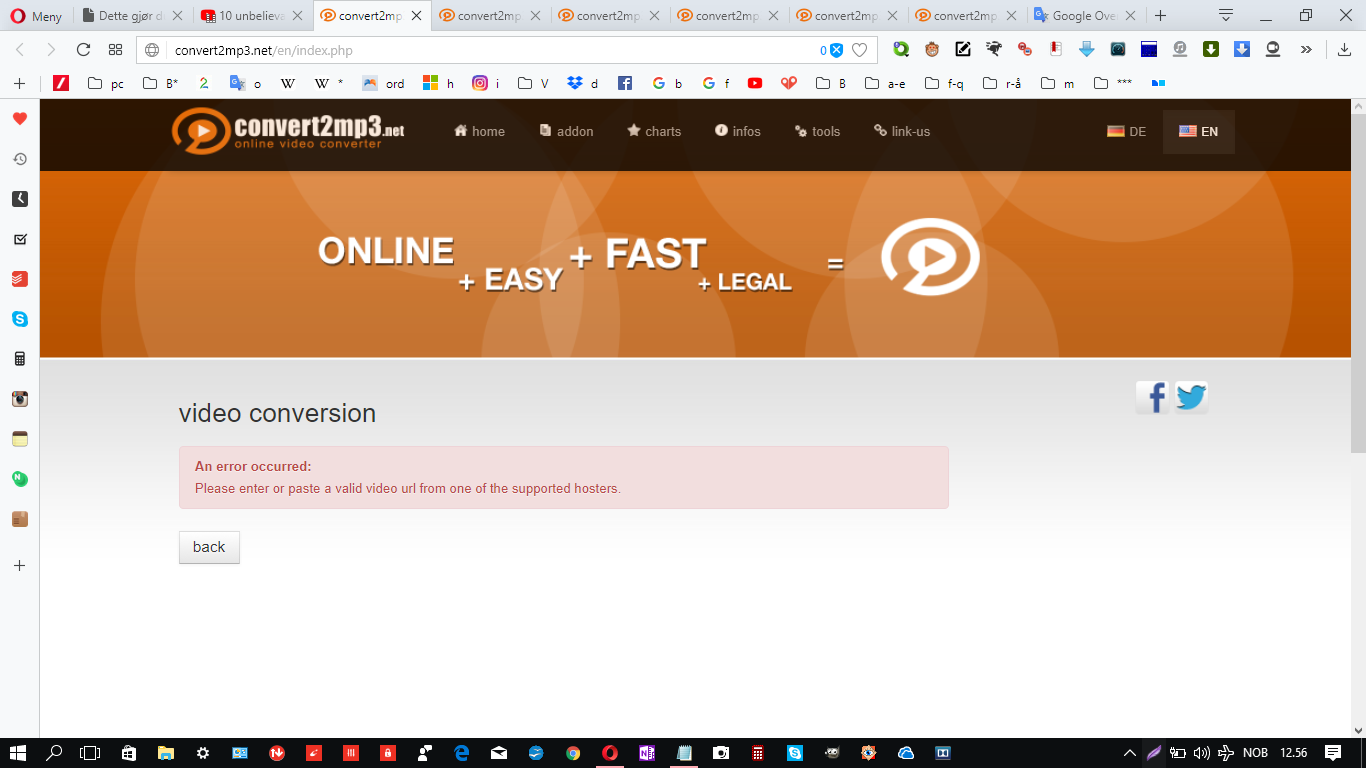Click the convert2mp3.net logo
This screenshot has height=768, width=1366.
[288, 131]
